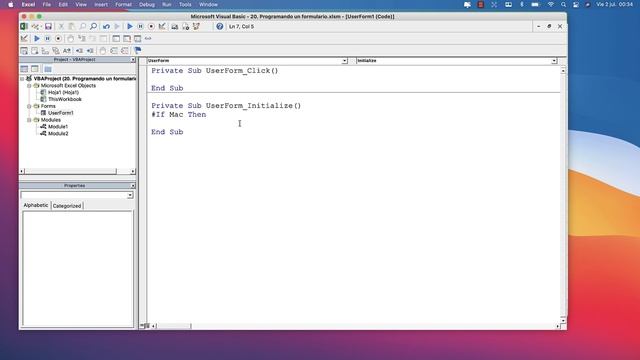Click the Wi-Fi icon in menu bar
640x360 pixels.
point(551,4)
